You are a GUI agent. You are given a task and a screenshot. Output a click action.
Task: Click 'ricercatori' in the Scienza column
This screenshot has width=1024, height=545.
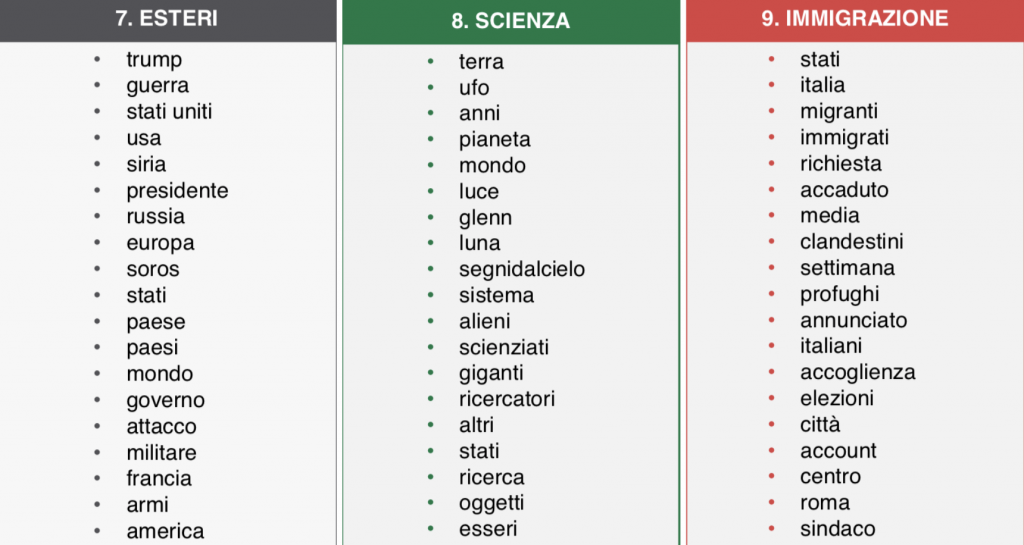(507, 399)
